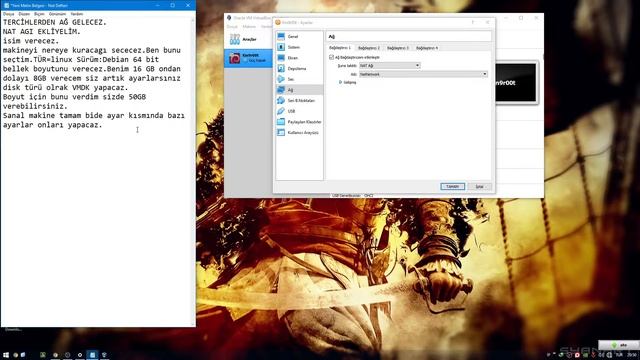
Task: Open the Ses settings category
Action: [299, 79]
